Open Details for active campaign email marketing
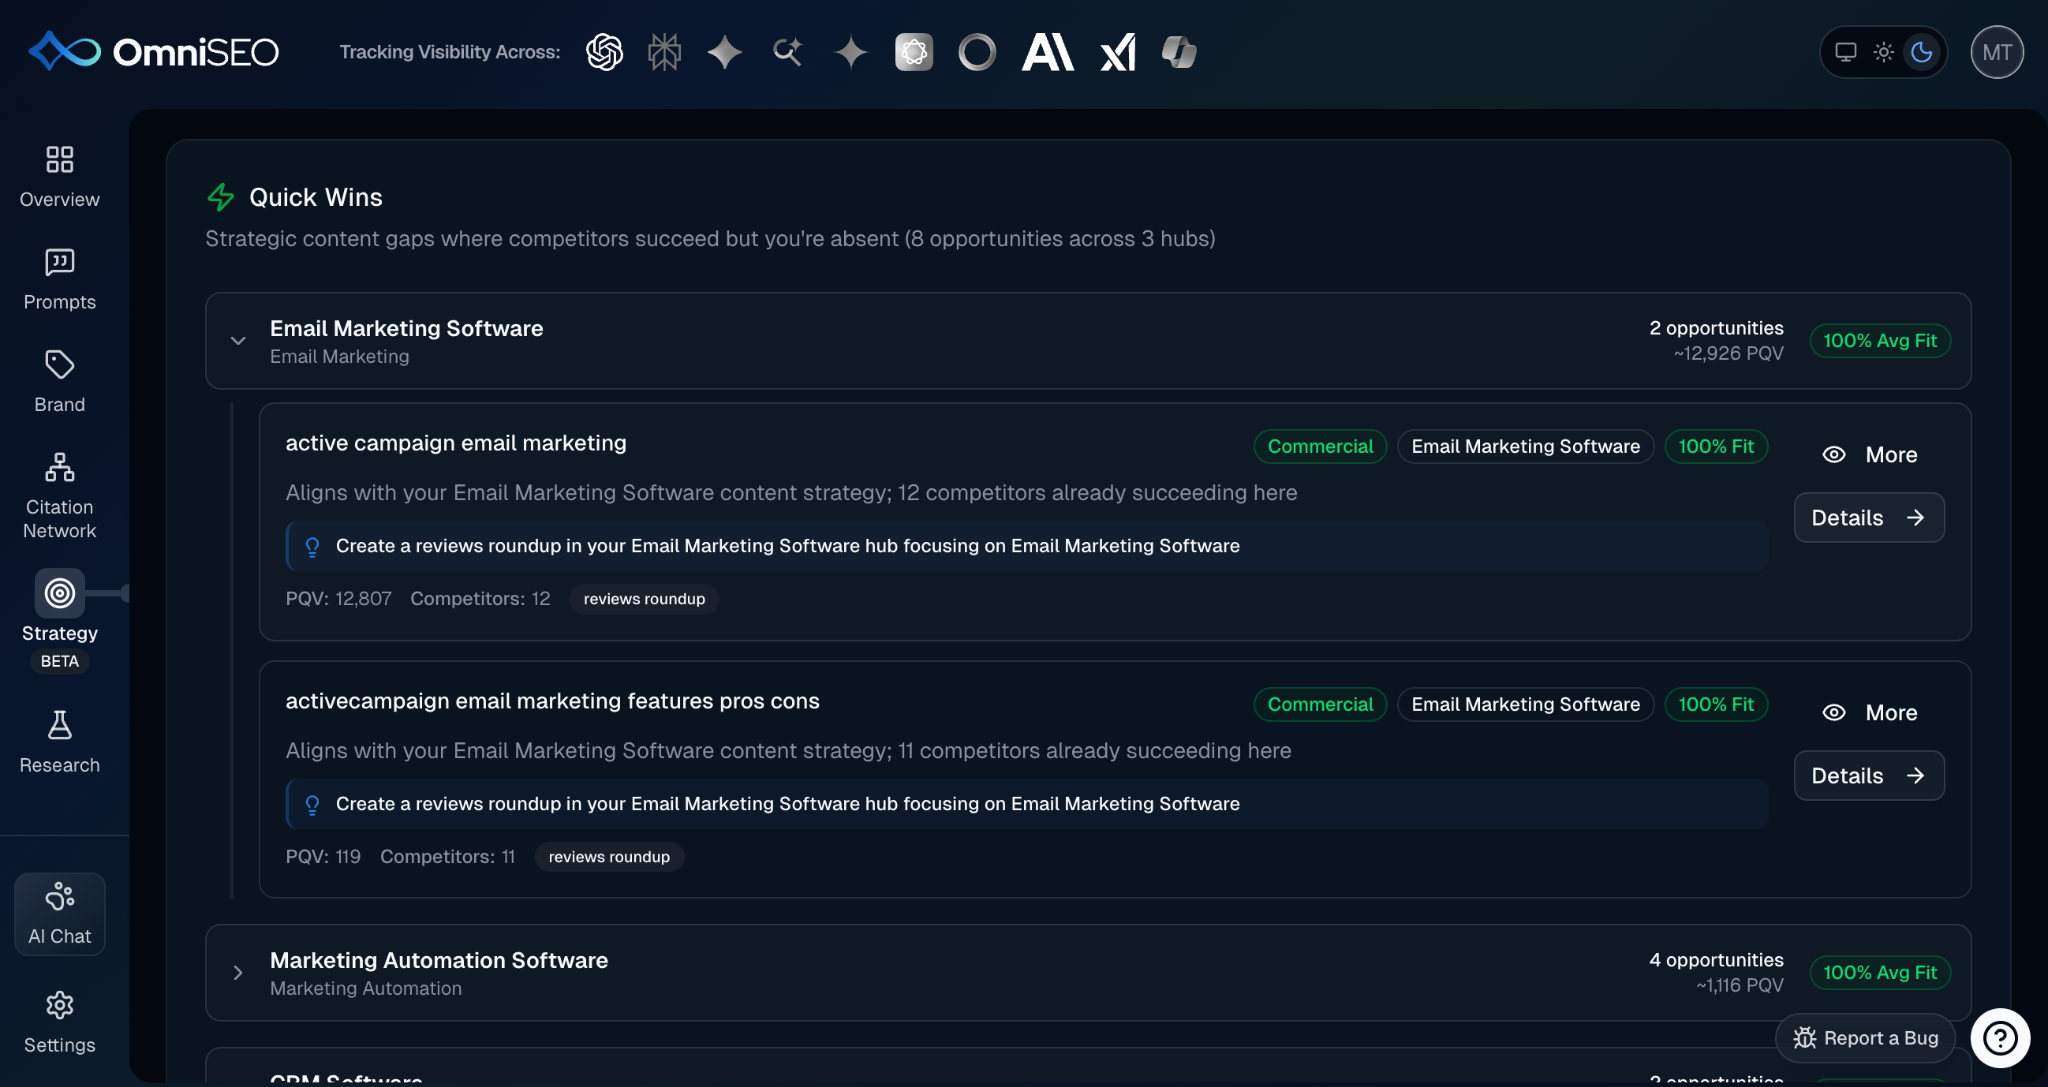2048x1087 pixels. 1869,518
